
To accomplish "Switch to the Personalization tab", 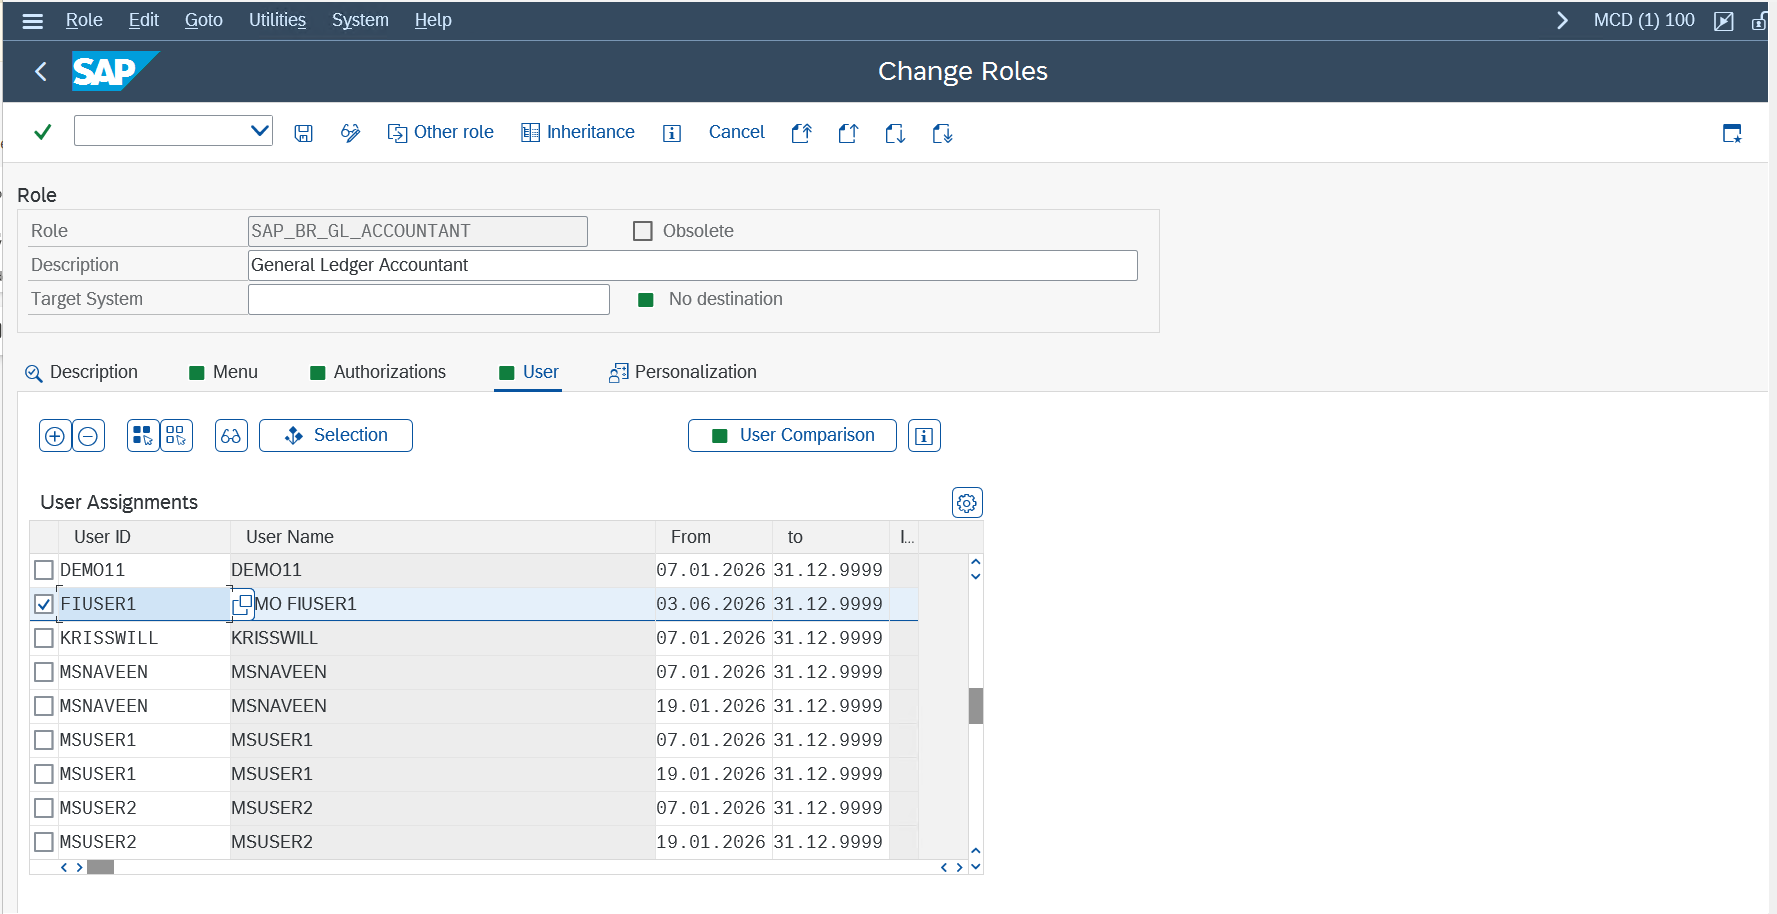I will pyautogui.click(x=683, y=372).
